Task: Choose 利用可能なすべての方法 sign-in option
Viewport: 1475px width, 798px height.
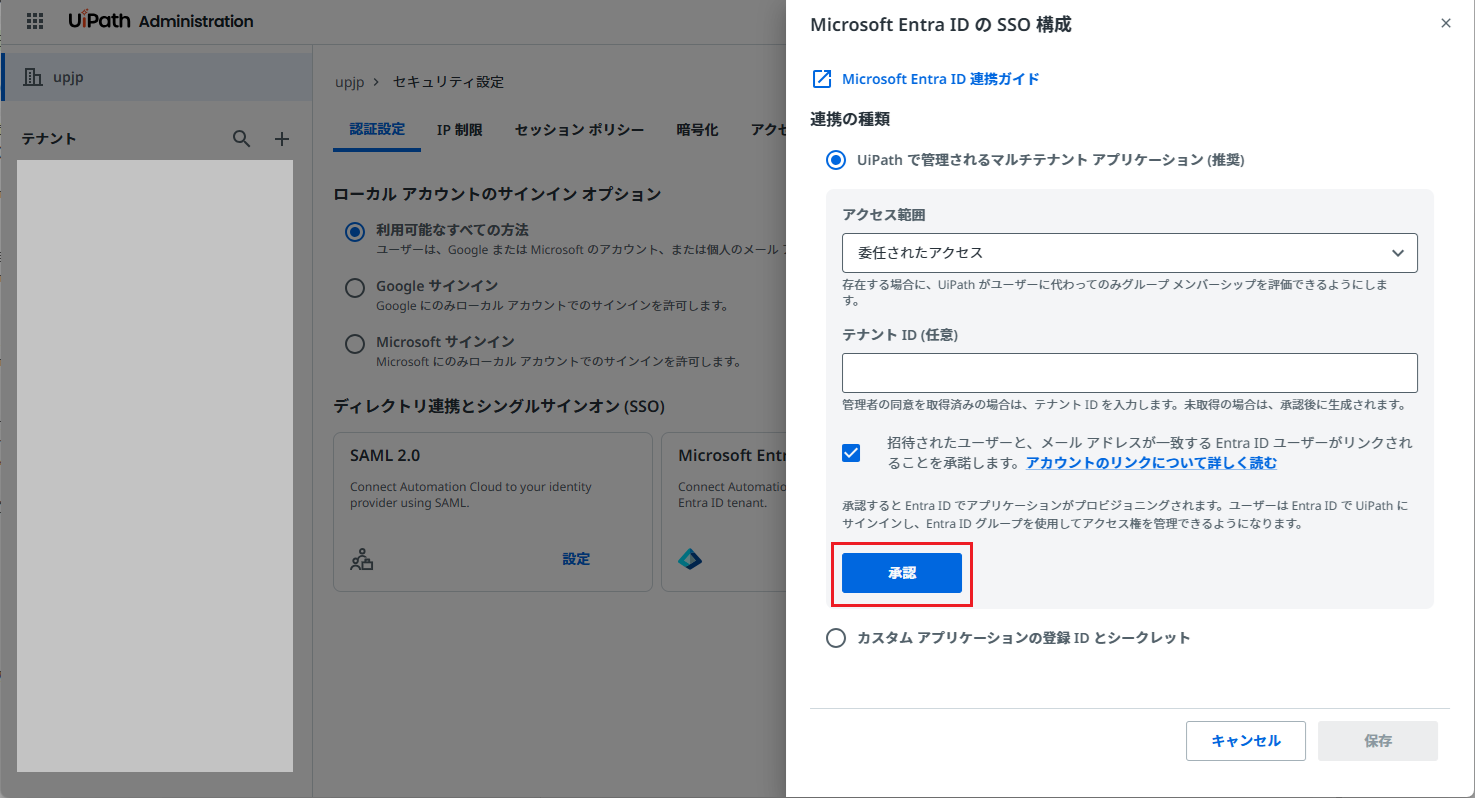Action: click(x=355, y=232)
